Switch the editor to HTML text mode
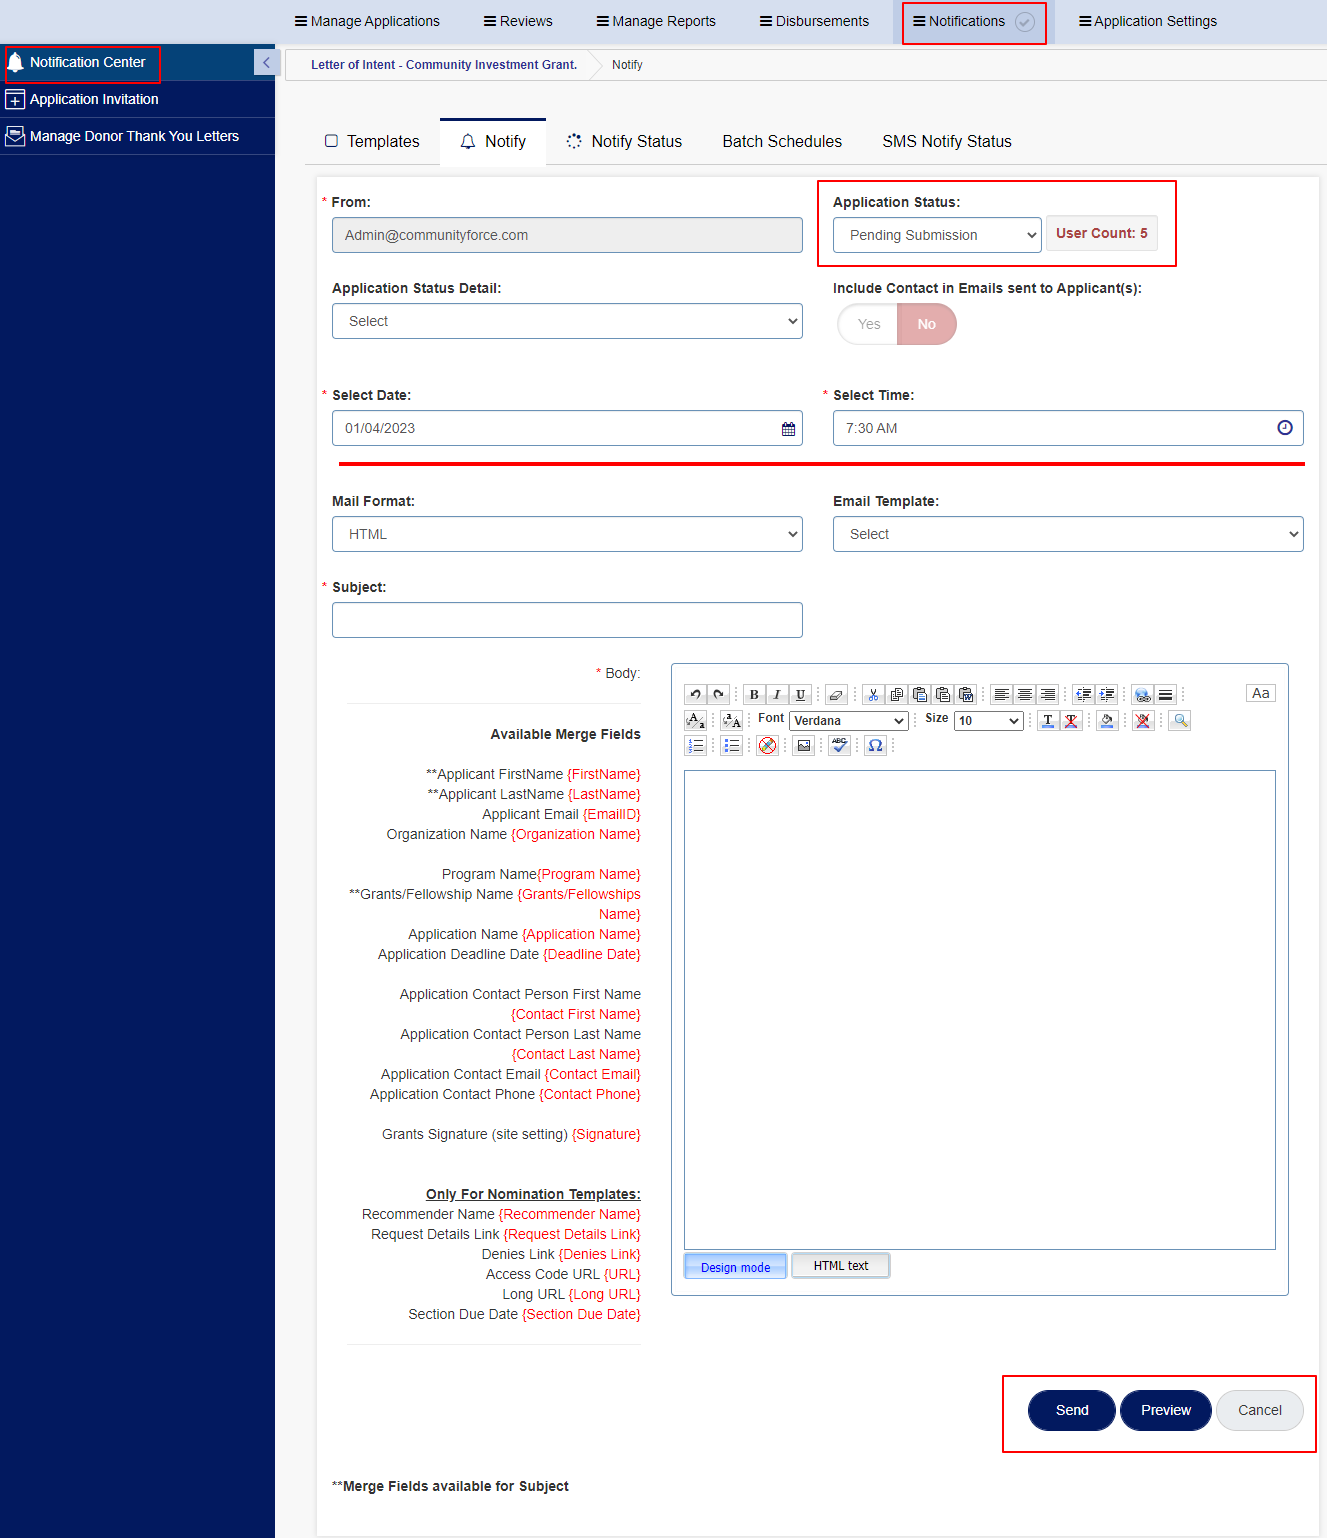This screenshot has height=1538, width=1327. (841, 1266)
